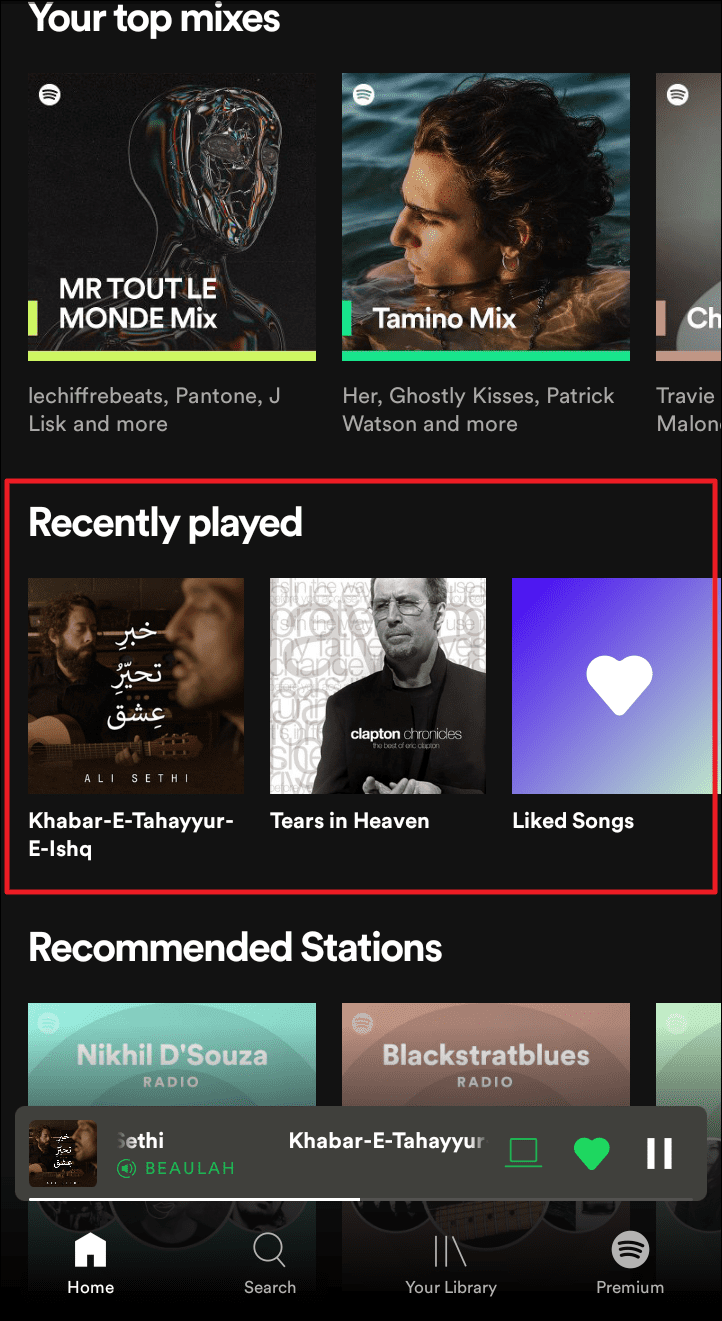Open the Tamino Mix cover
Screen dimensions: 722x1321
click(x=486, y=216)
